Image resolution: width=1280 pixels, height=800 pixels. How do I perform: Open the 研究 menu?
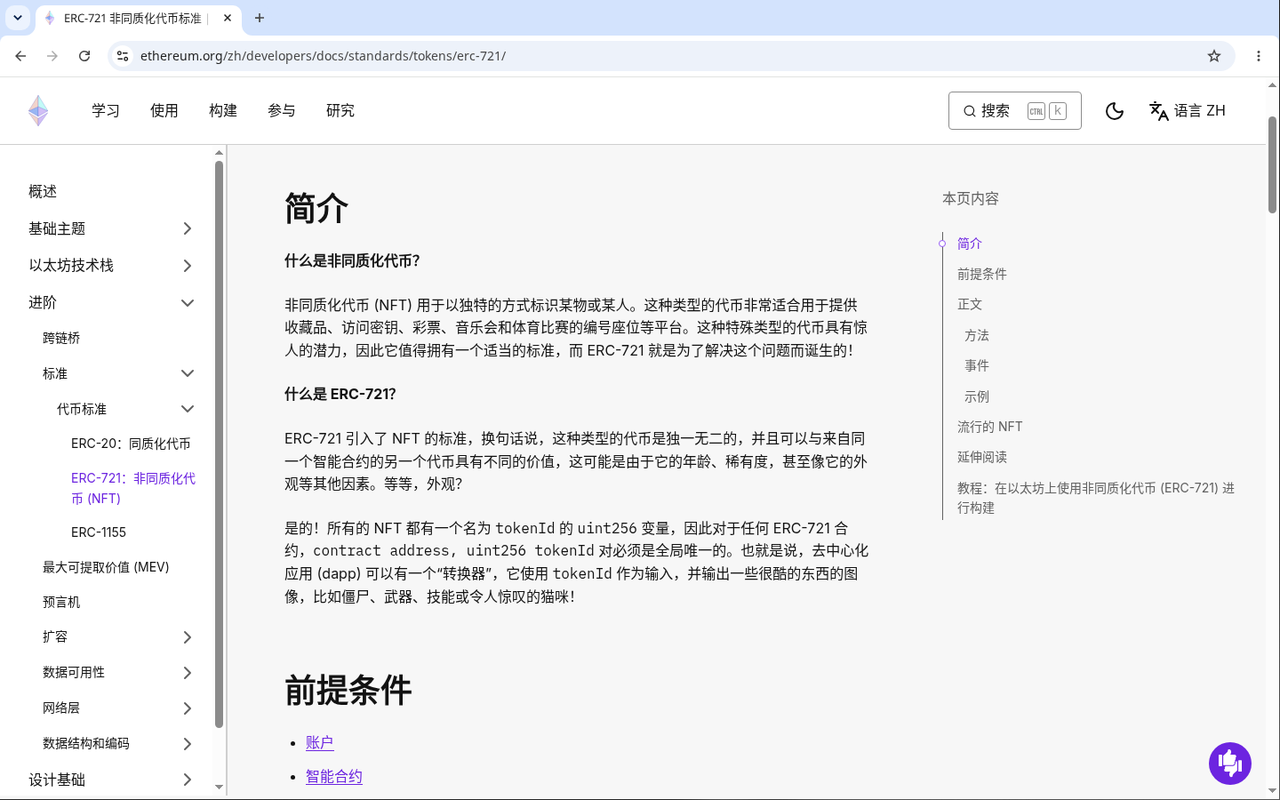340,111
